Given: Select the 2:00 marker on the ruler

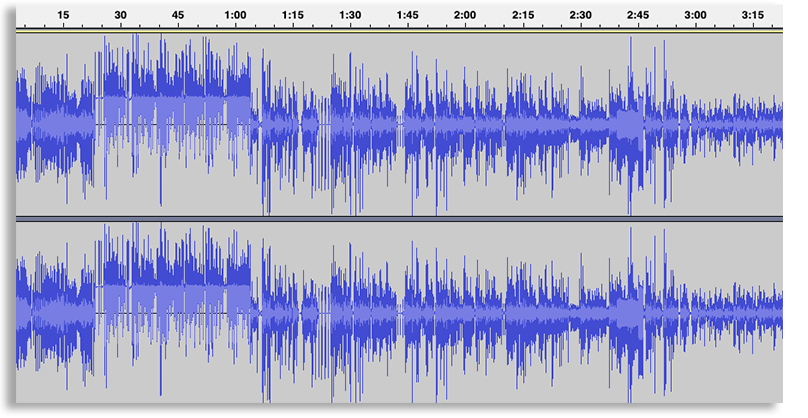Looking at the screenshot, I should pos(465,15).
